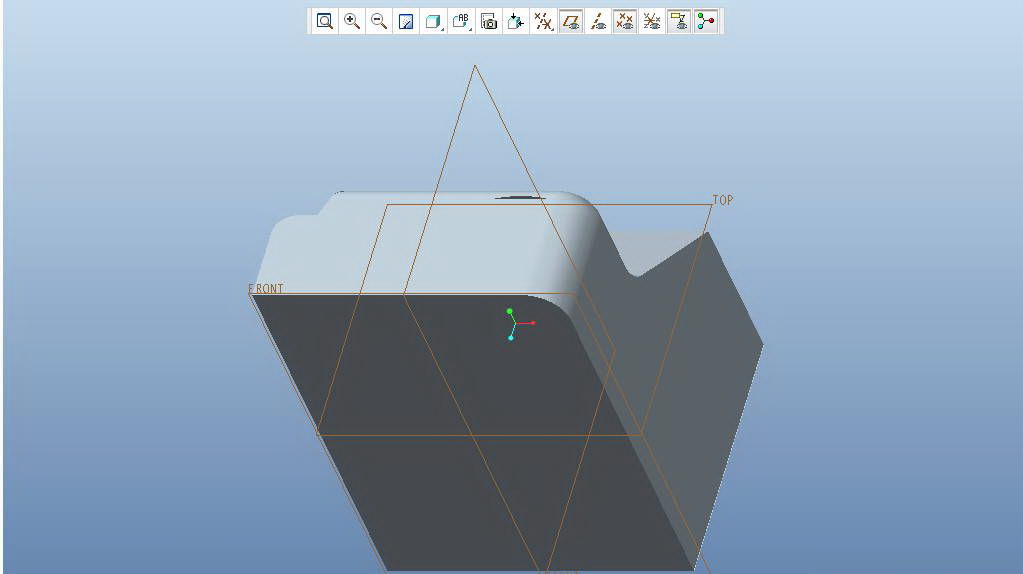Repaint the graphics window
The height and width of the screenshot is (574, 1023).
tap(406, 21)
